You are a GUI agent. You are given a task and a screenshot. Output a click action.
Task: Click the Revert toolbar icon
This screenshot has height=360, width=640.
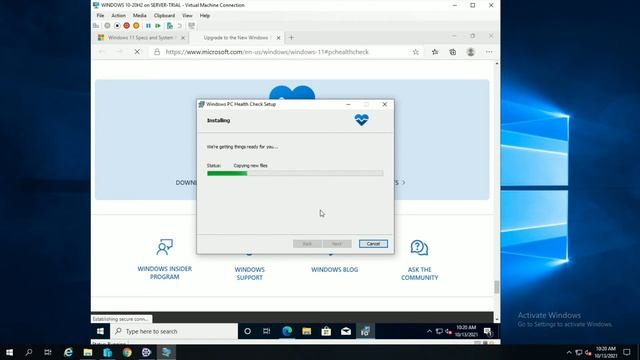pyautogui.click(x=180, y=26)
